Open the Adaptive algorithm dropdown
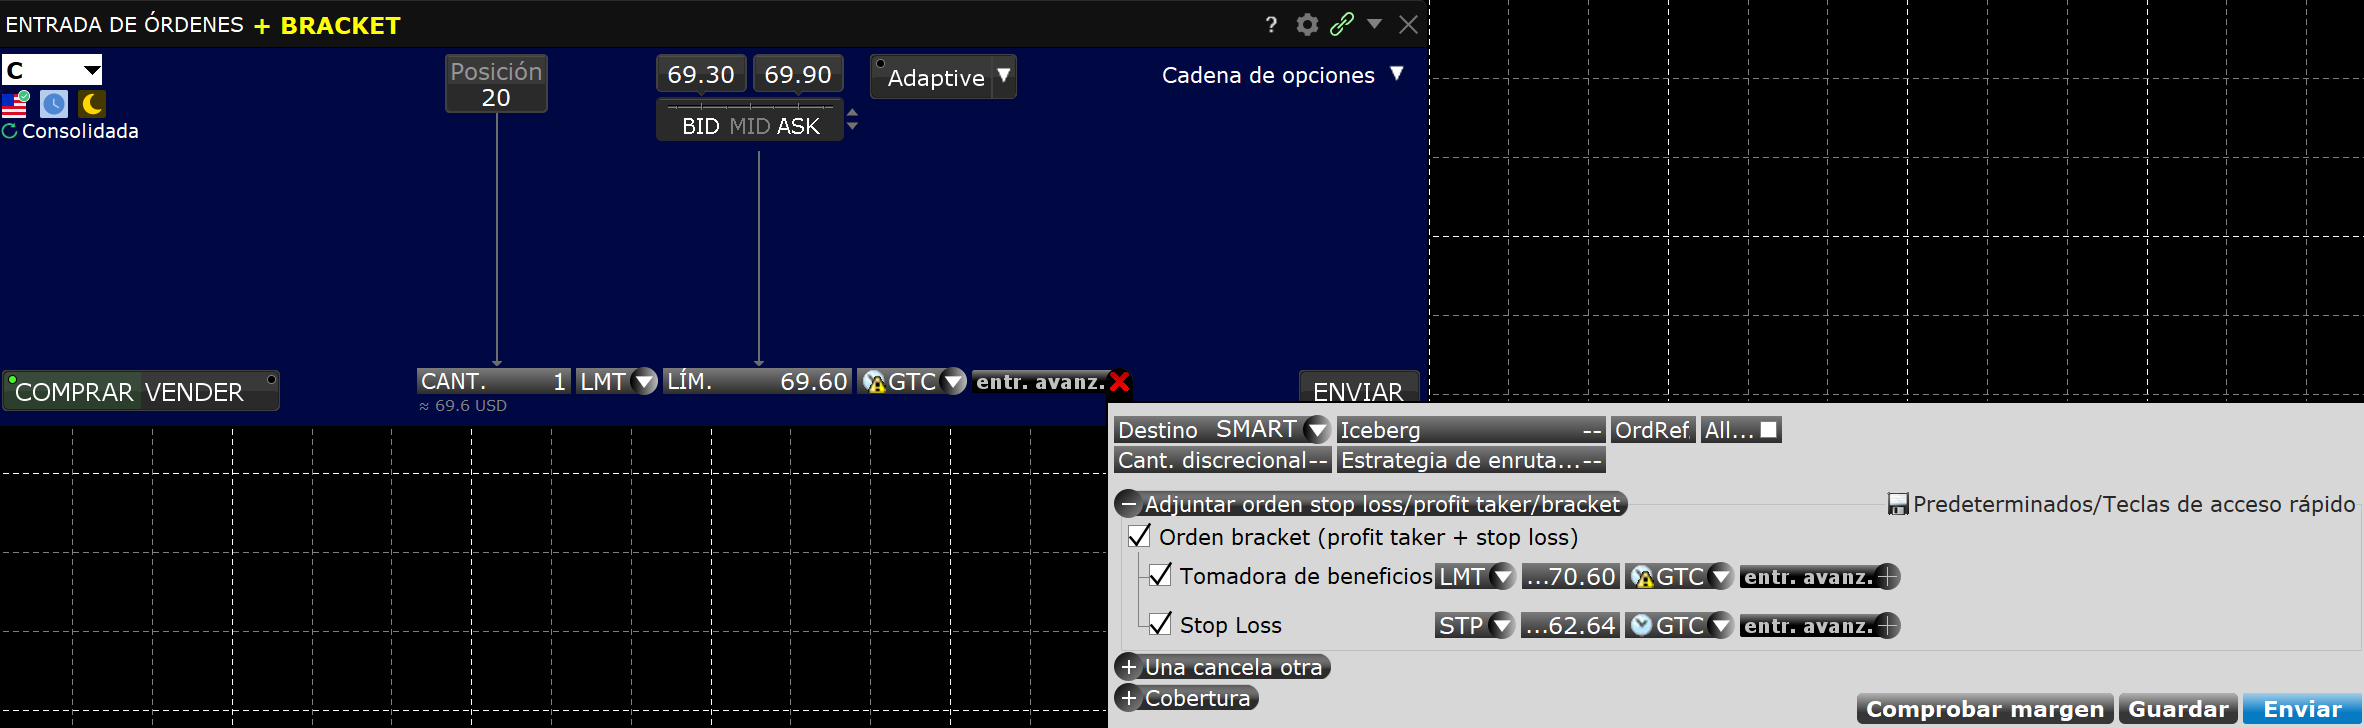The width and height of the screenshot is (2364, 728). point(1003,77)
